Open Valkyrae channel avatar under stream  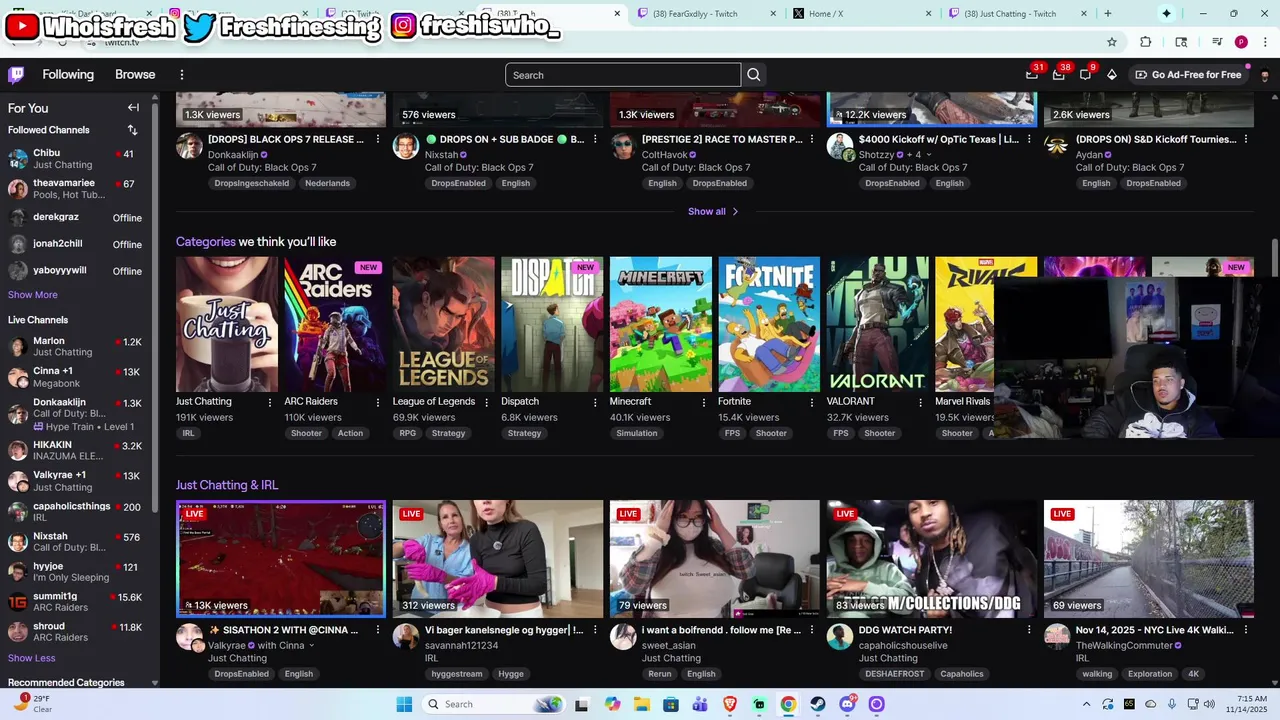pyautogui.click(x=190, y=636)
